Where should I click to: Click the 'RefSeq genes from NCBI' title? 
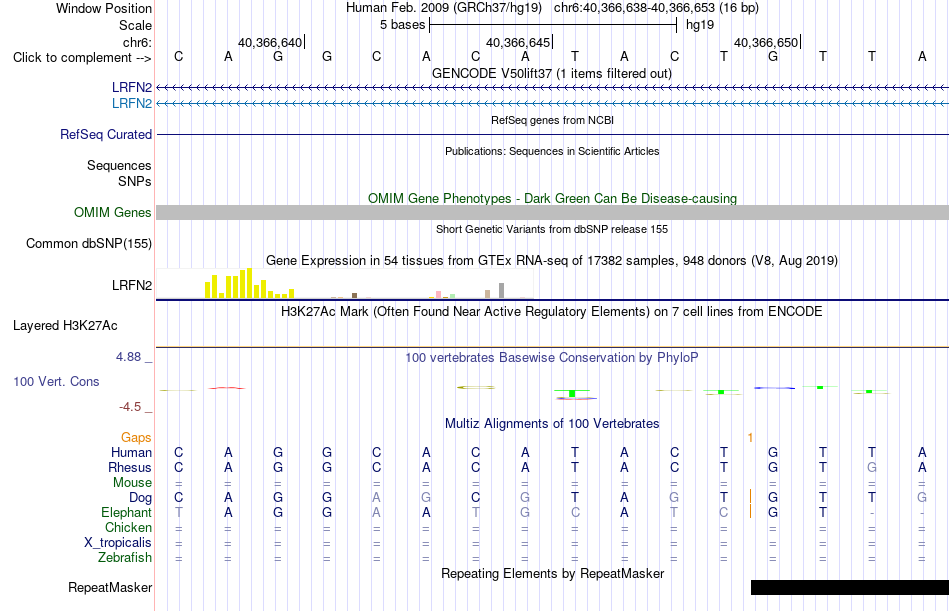552,120
